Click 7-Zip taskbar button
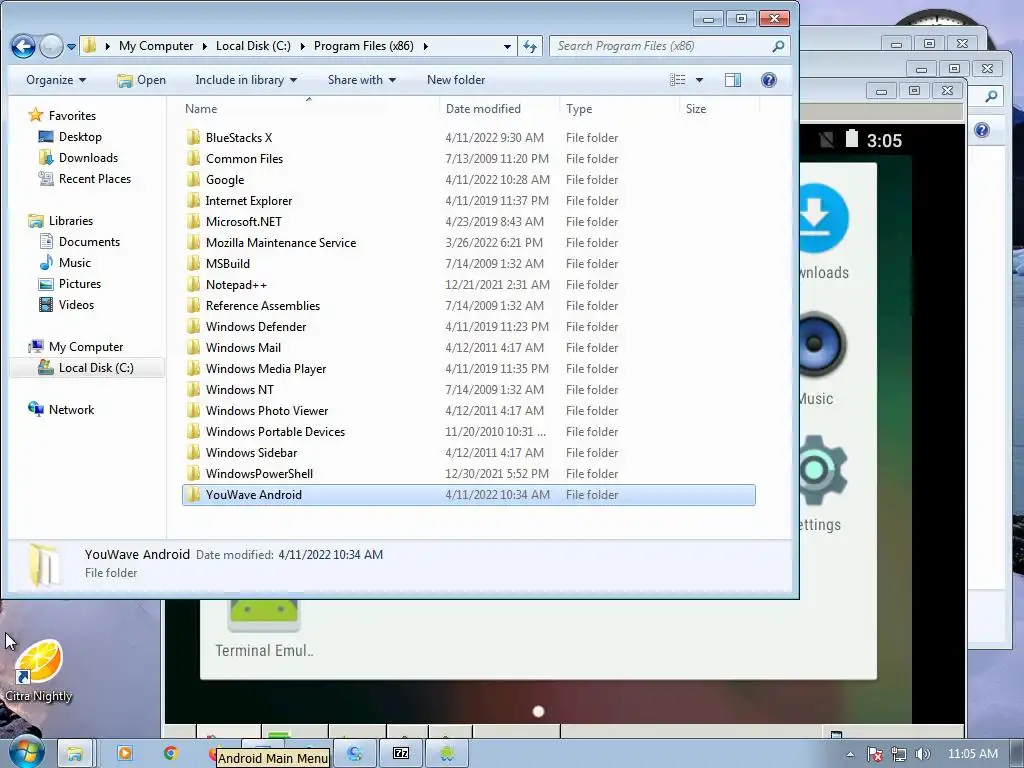Screen dimensions: 1024x768 coord(400,754)
